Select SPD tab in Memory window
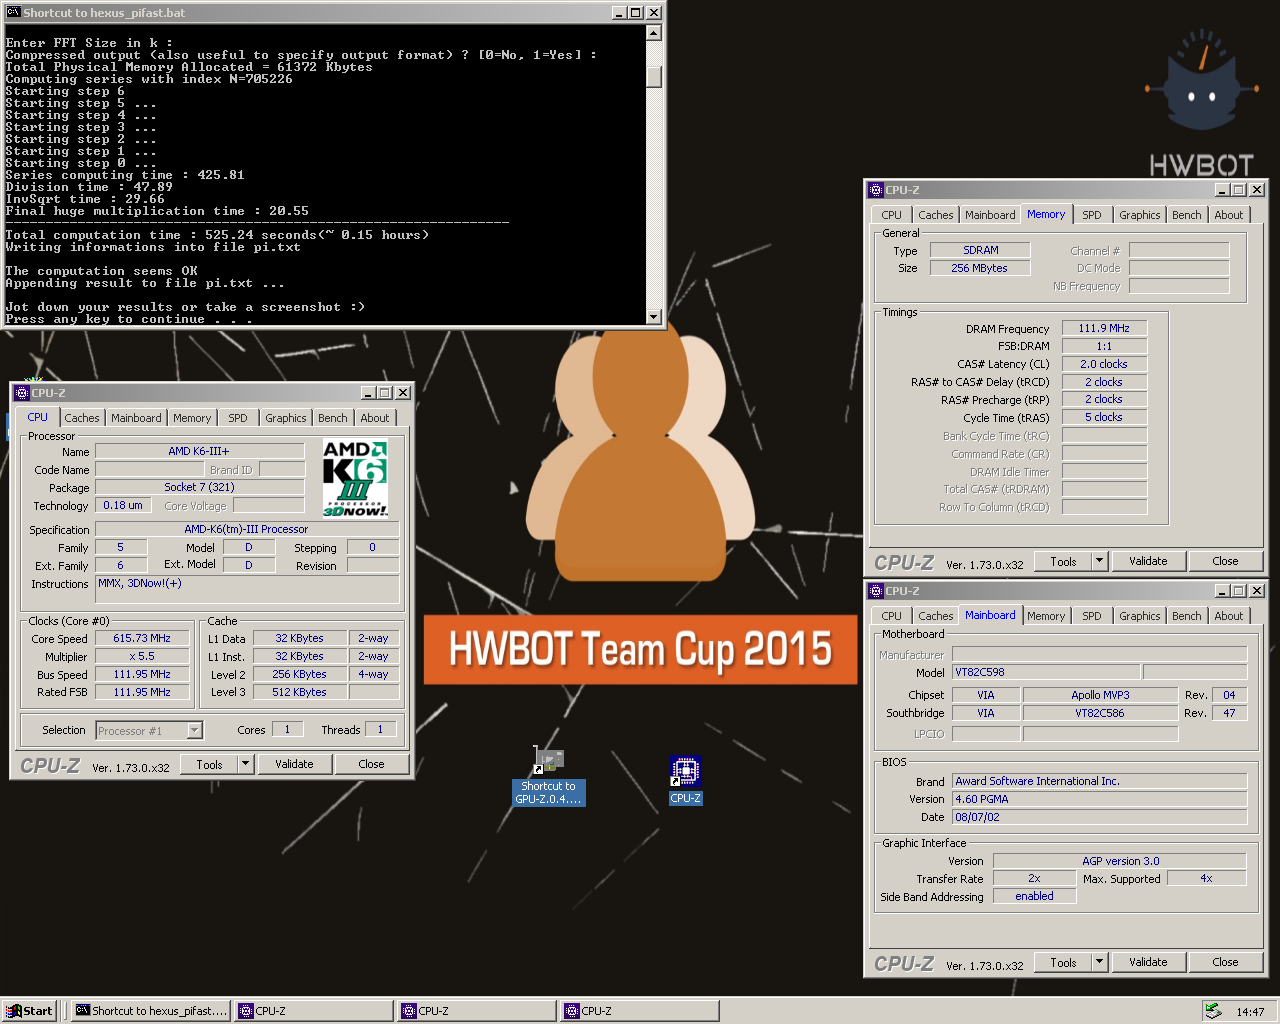Screen dimensions: 1280x1024 (1092, 215)
